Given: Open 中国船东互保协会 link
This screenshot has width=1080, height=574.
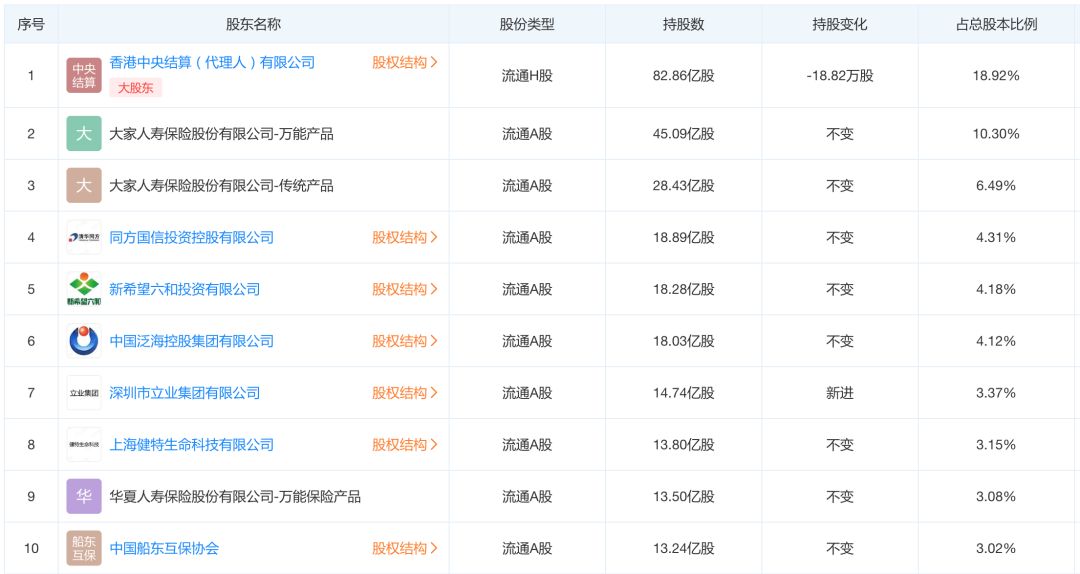Looking at the screenshot, I should (164, 548).
